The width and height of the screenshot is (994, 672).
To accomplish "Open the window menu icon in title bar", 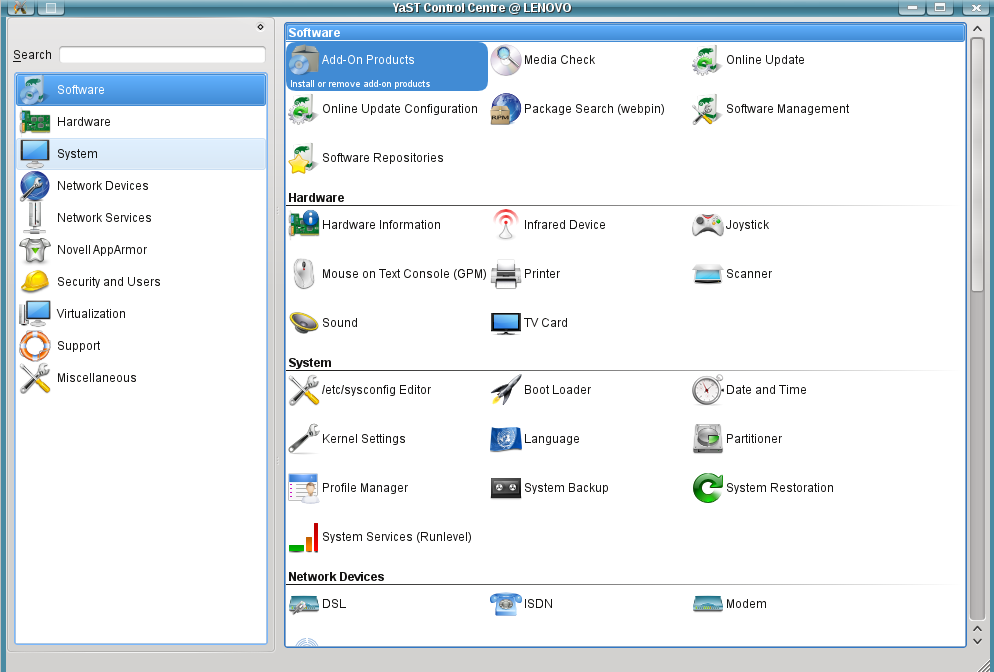I will click(x=20, y=8).
